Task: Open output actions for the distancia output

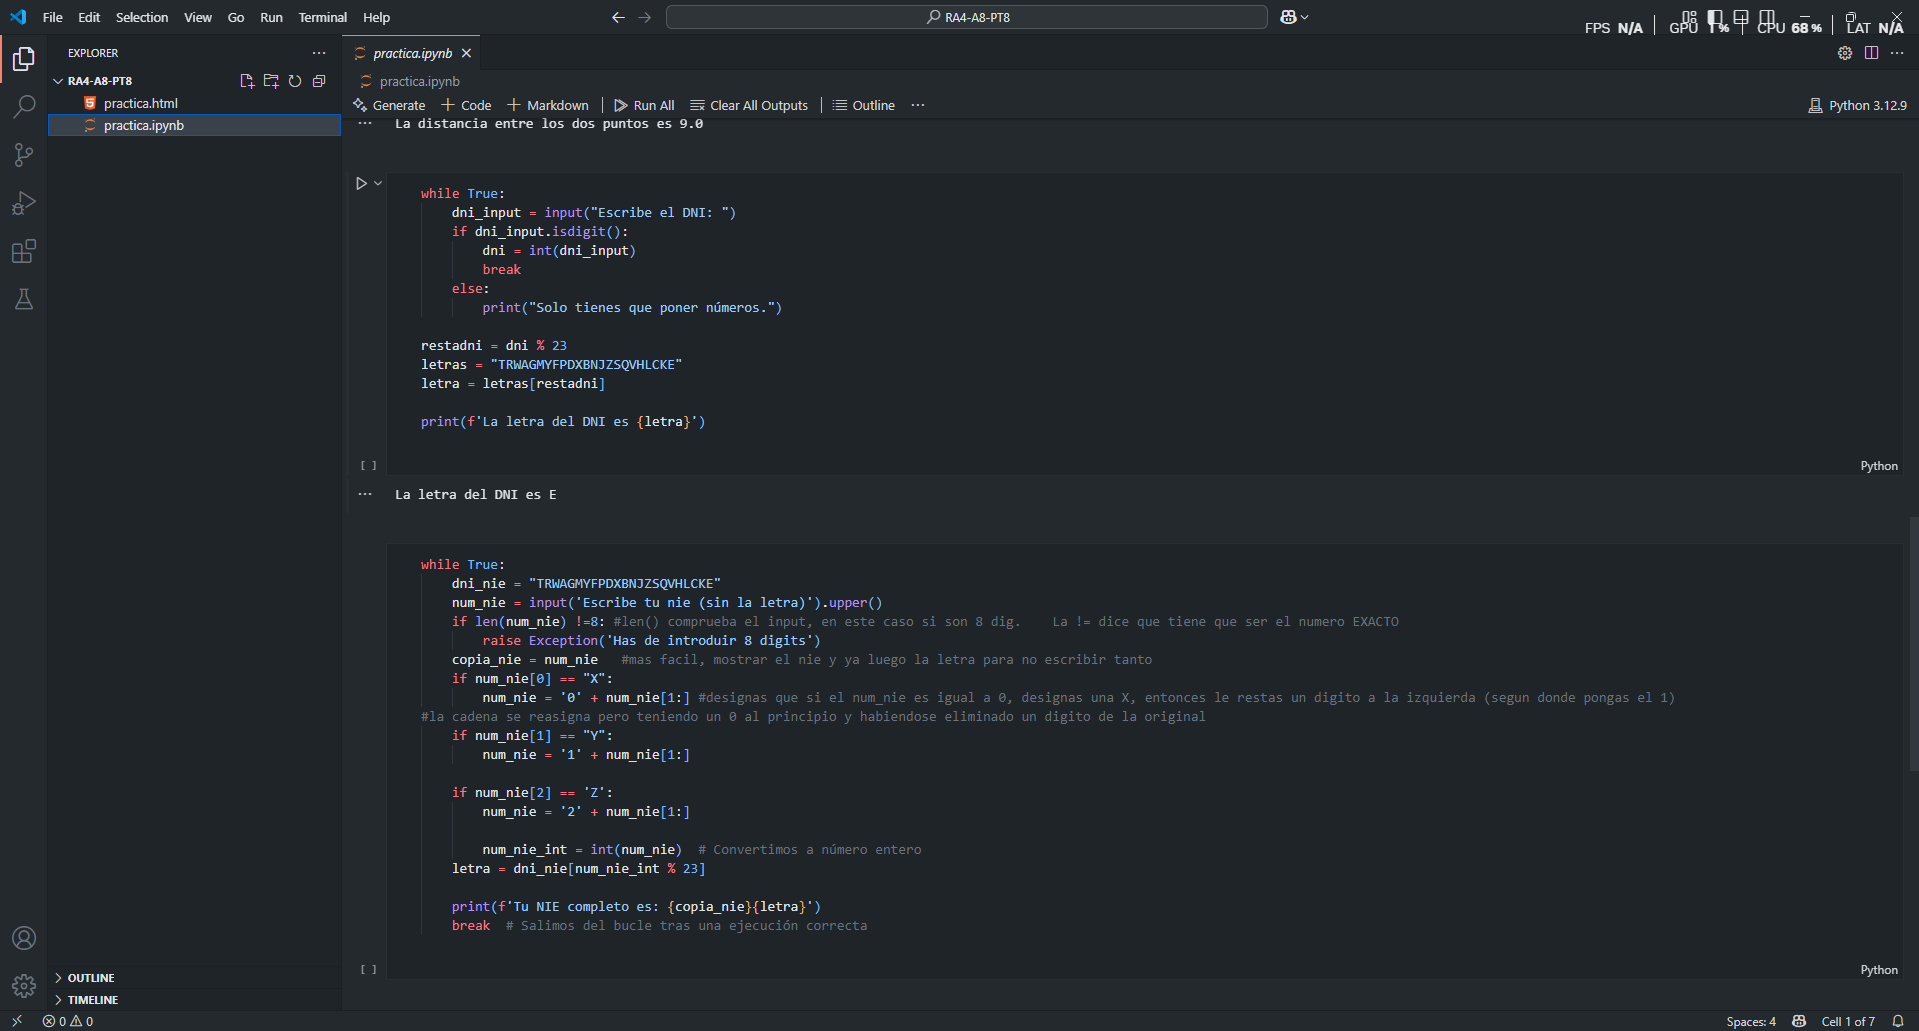Action: pyautogui.click(x=365, y=124)
